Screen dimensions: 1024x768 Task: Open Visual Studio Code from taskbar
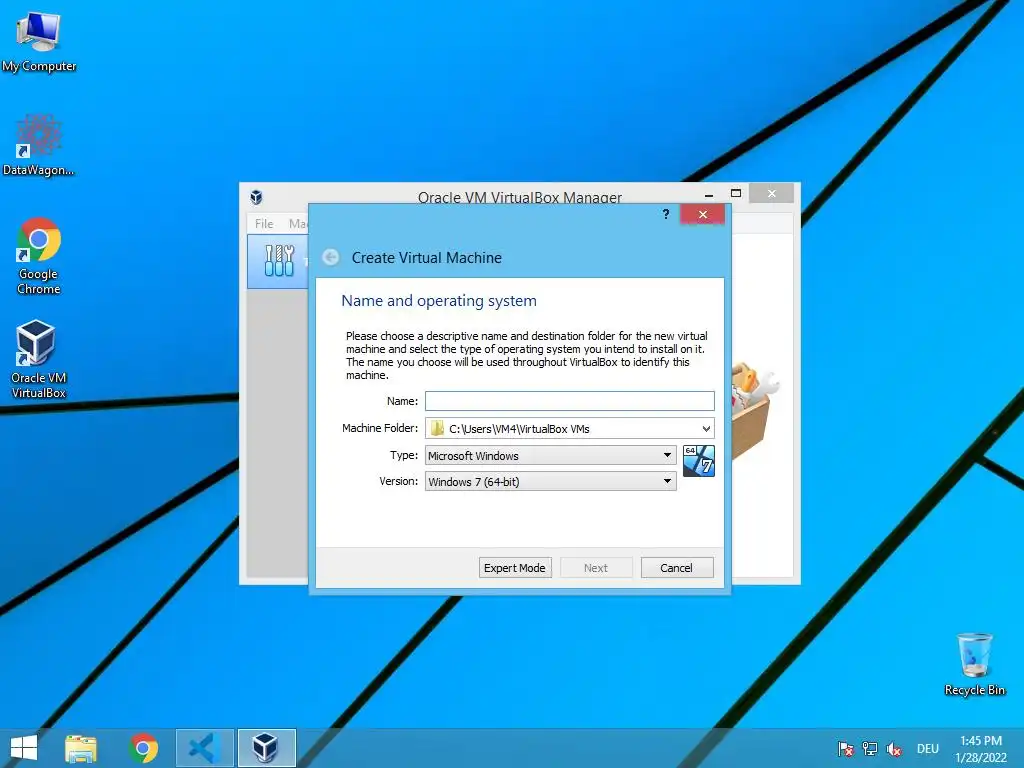(204, 748)
